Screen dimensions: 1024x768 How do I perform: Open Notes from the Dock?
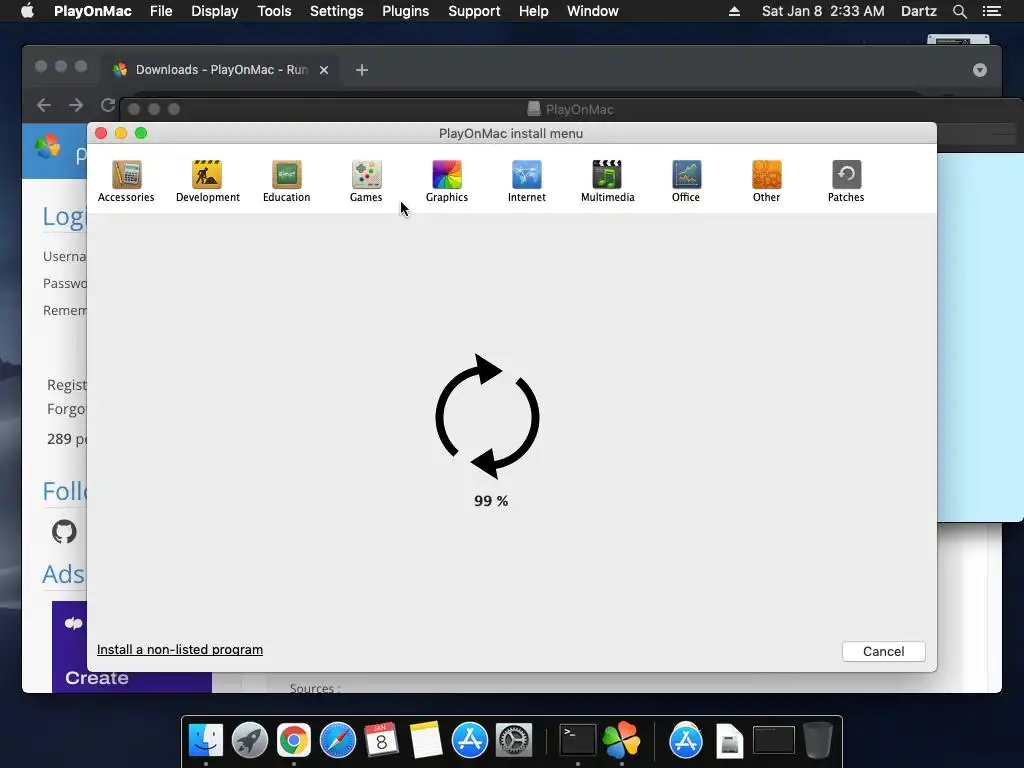[x=426, y=741]
